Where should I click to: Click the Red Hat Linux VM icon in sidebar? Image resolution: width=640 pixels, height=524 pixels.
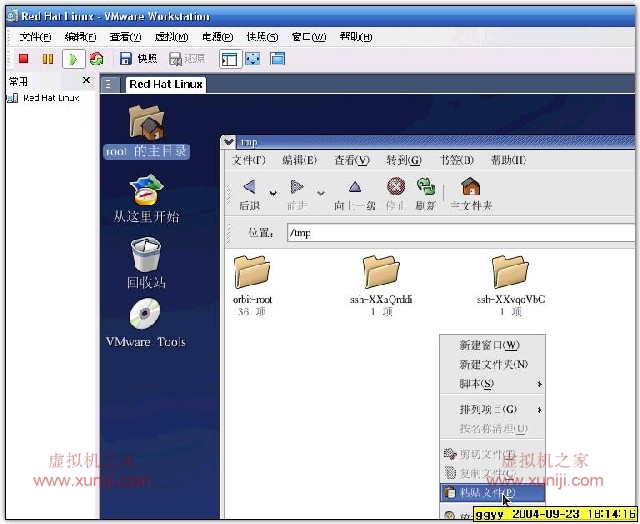13,98
